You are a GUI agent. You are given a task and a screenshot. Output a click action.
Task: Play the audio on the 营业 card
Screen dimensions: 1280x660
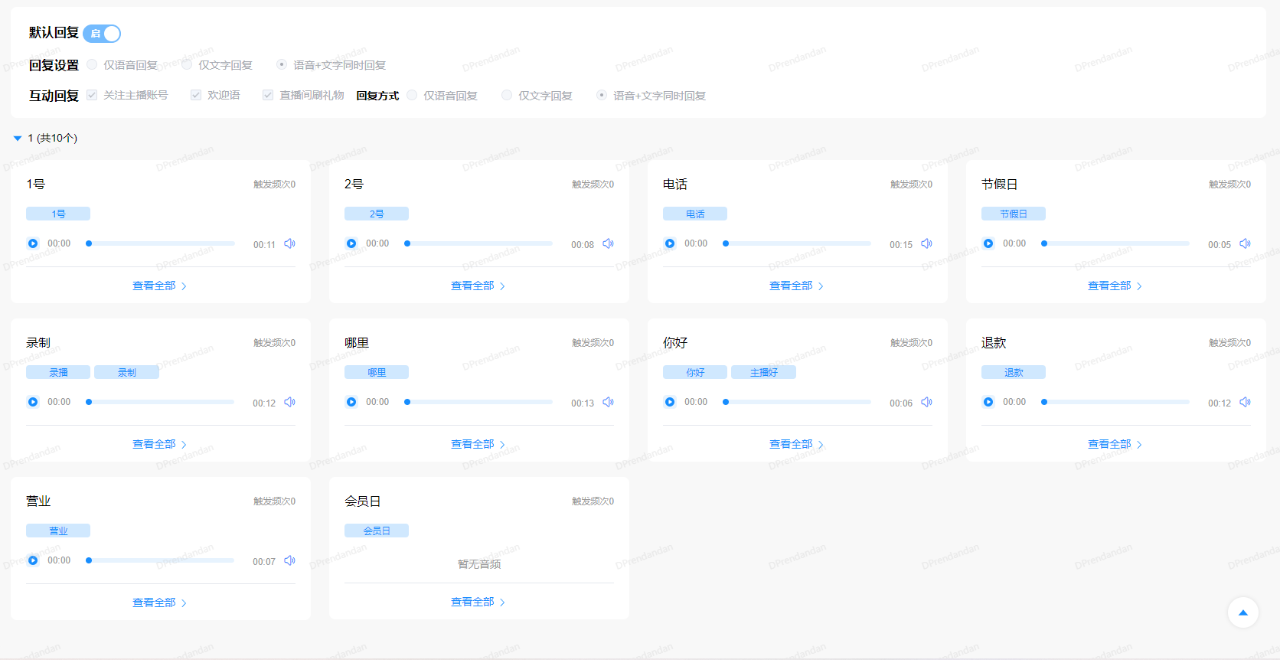click(32, 561)
